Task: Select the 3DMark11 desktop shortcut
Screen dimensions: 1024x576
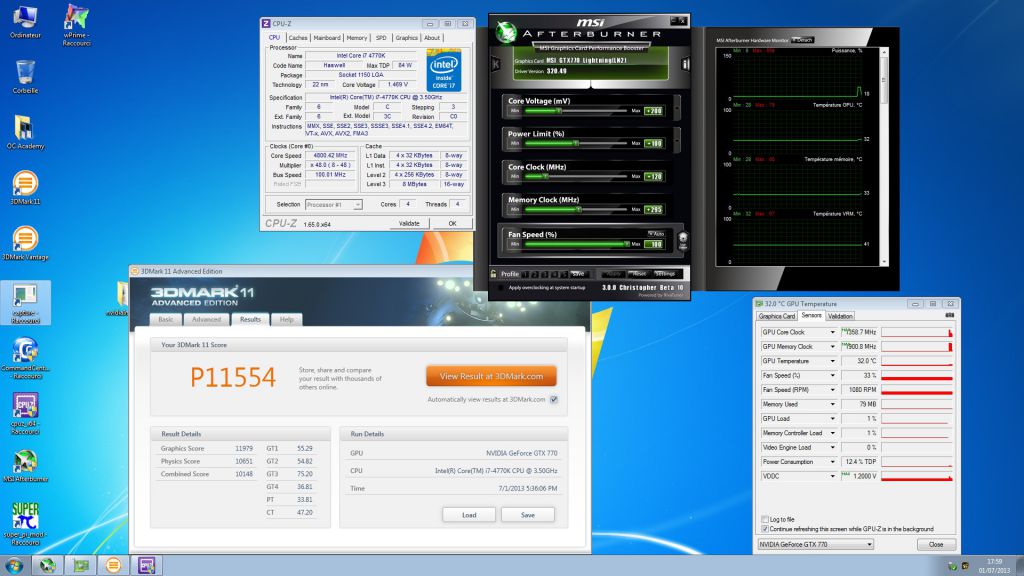Action: point(25,187)
